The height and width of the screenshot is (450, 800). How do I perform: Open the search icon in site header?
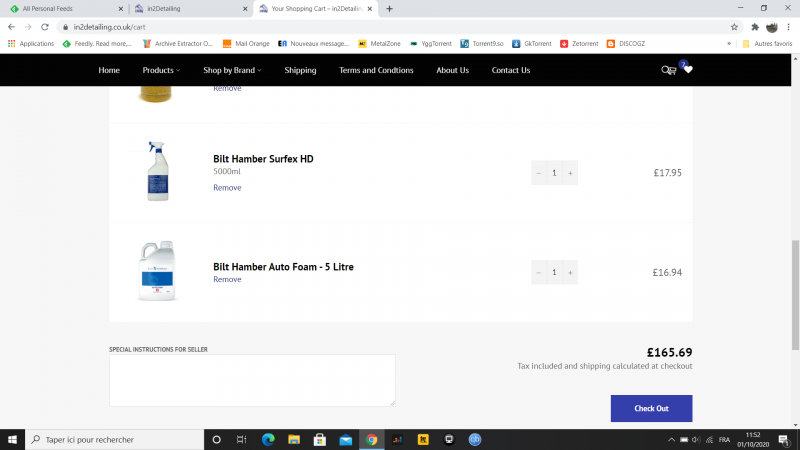[665, 70]
